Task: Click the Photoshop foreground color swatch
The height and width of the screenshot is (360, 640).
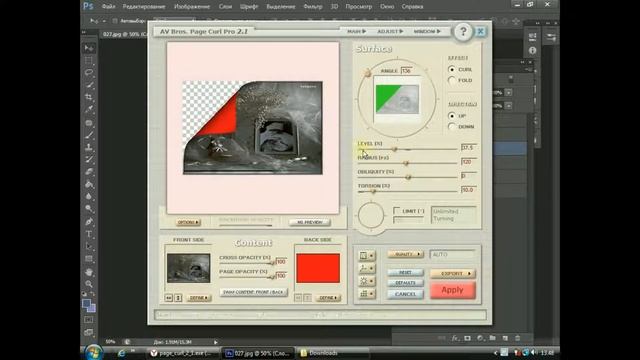Action: point(86,304)
